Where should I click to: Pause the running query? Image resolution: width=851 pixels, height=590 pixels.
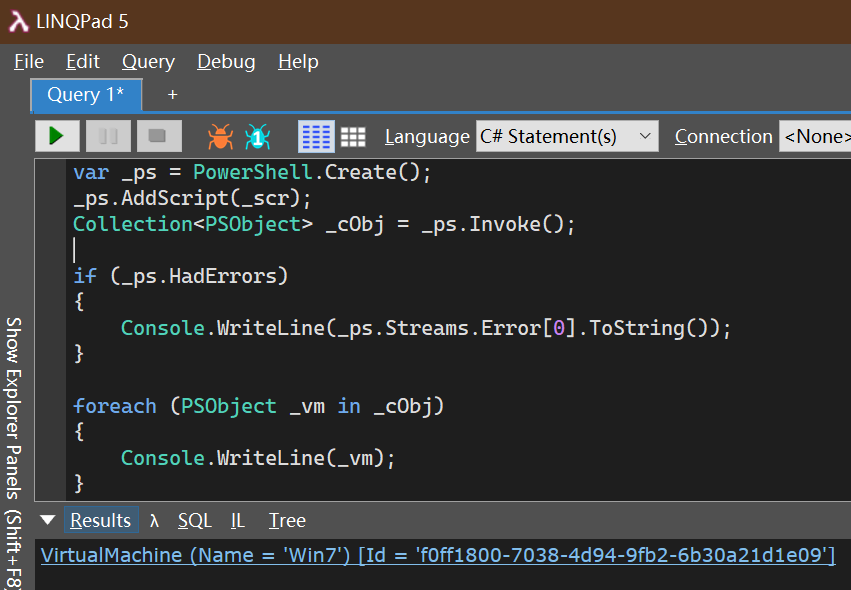click(108, 136)
